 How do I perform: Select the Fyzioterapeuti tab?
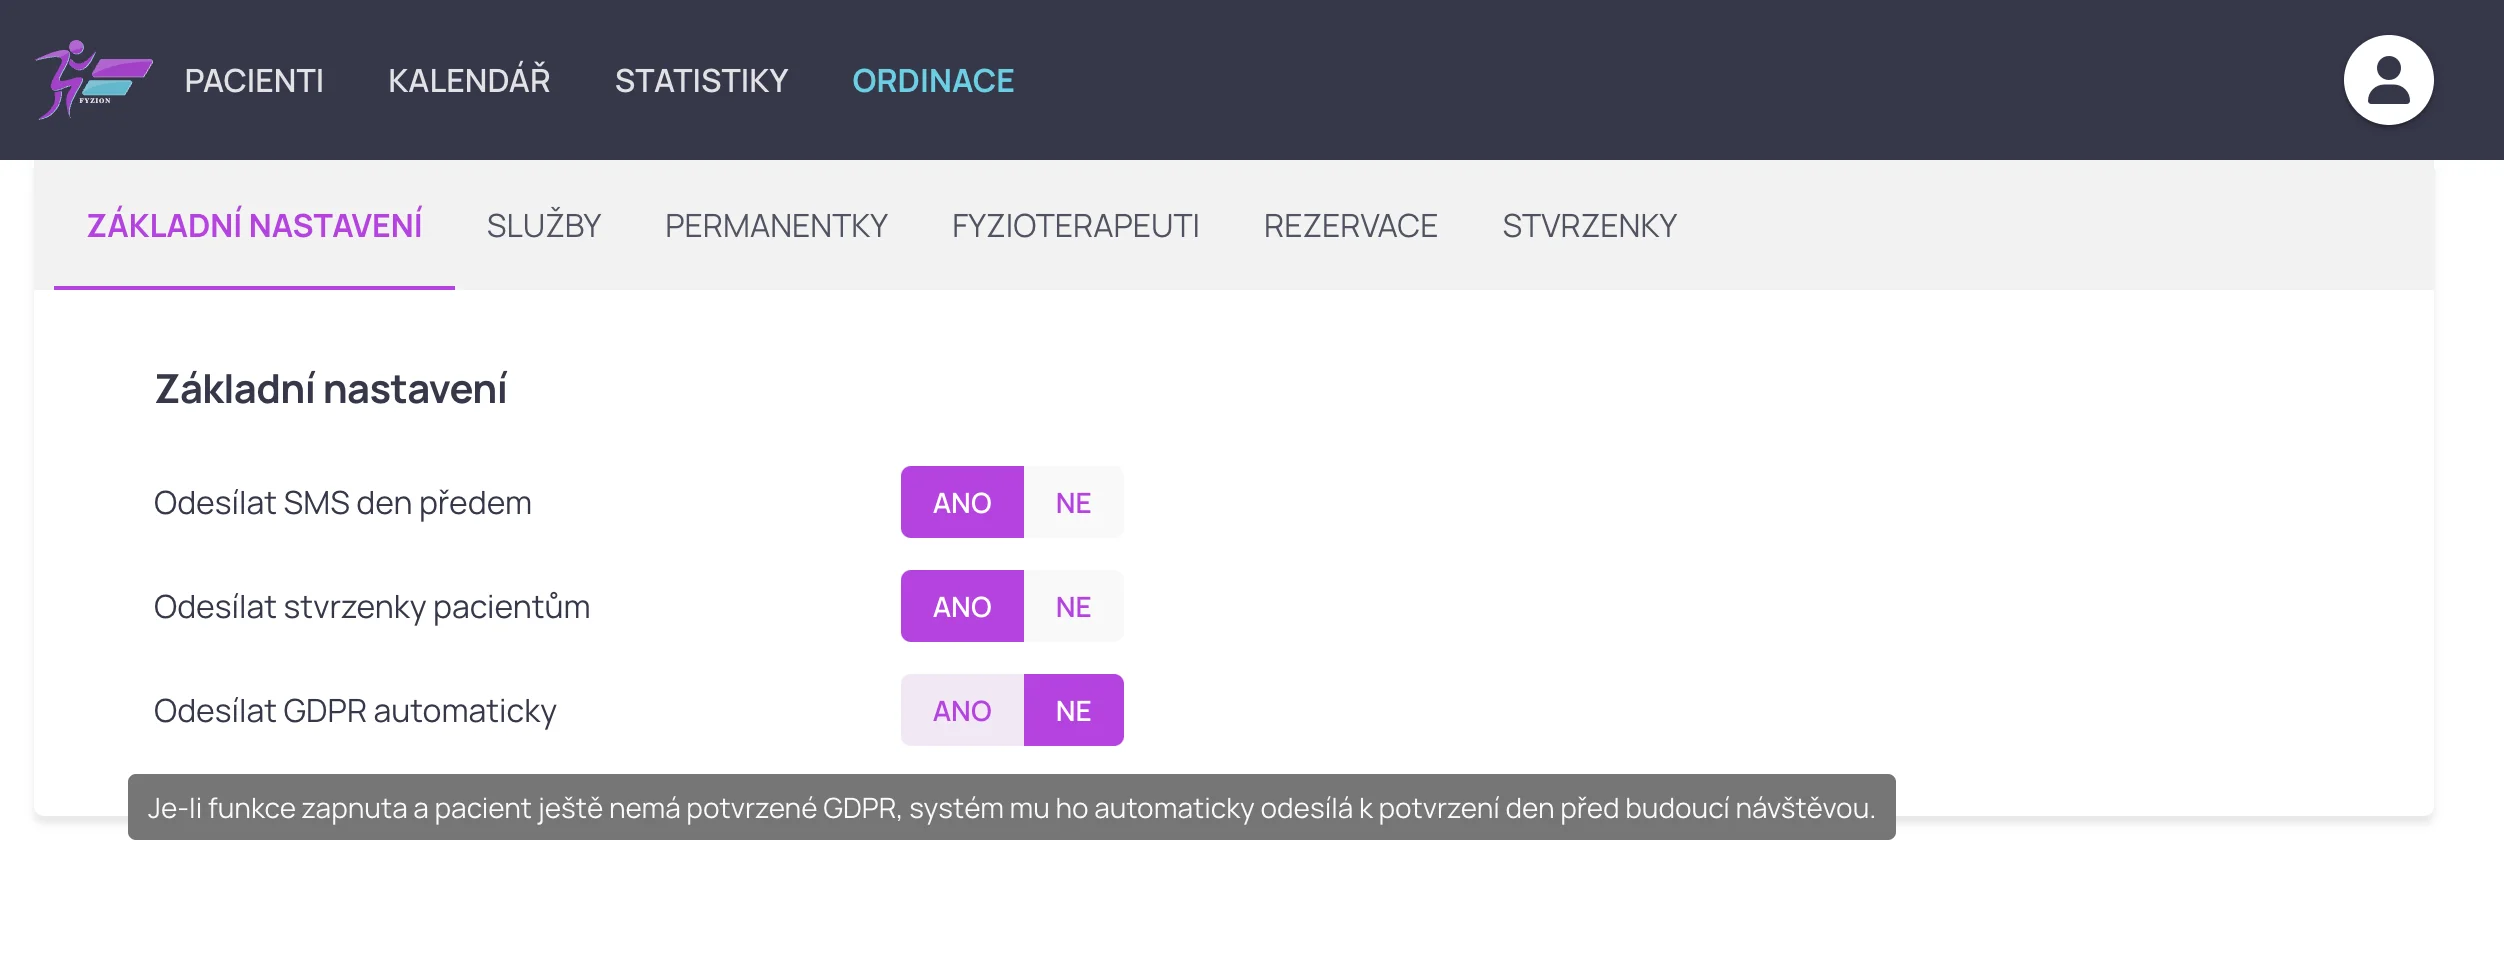tap(1075, 226)
